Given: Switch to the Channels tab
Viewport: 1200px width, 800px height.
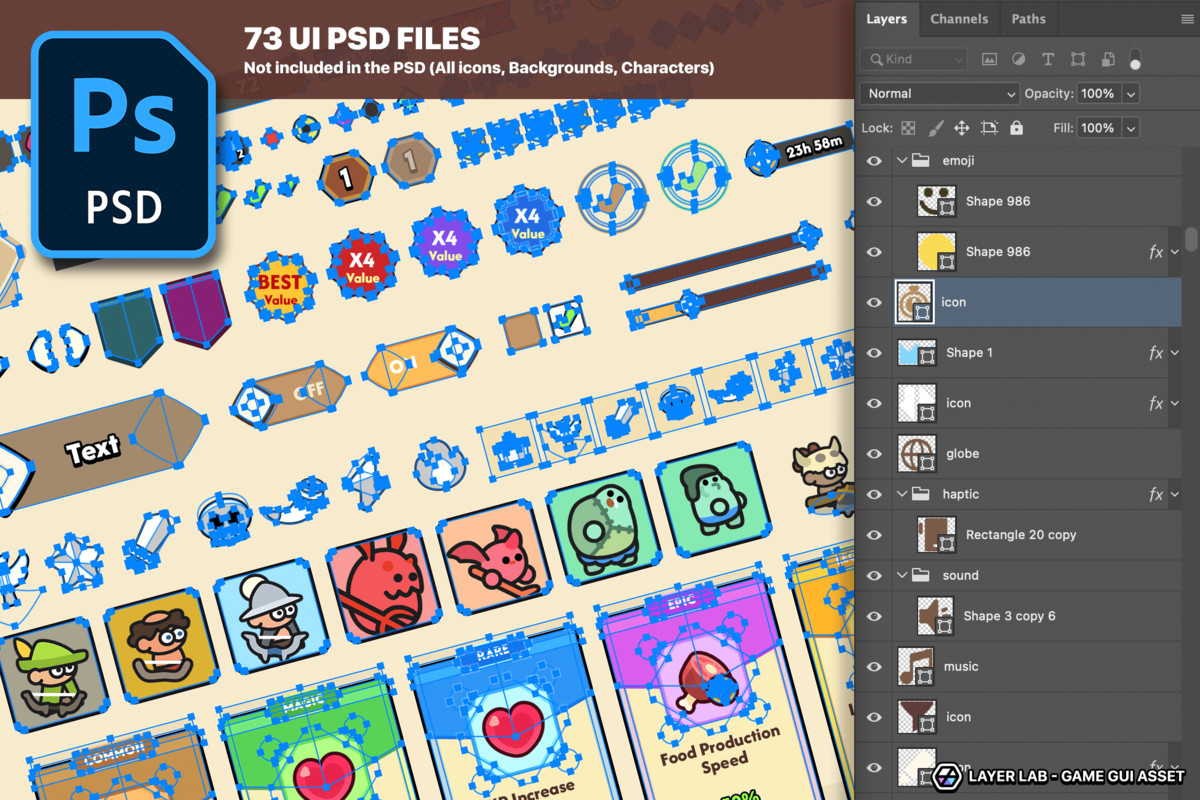Looking at the screenshot, I should [959, 18].
